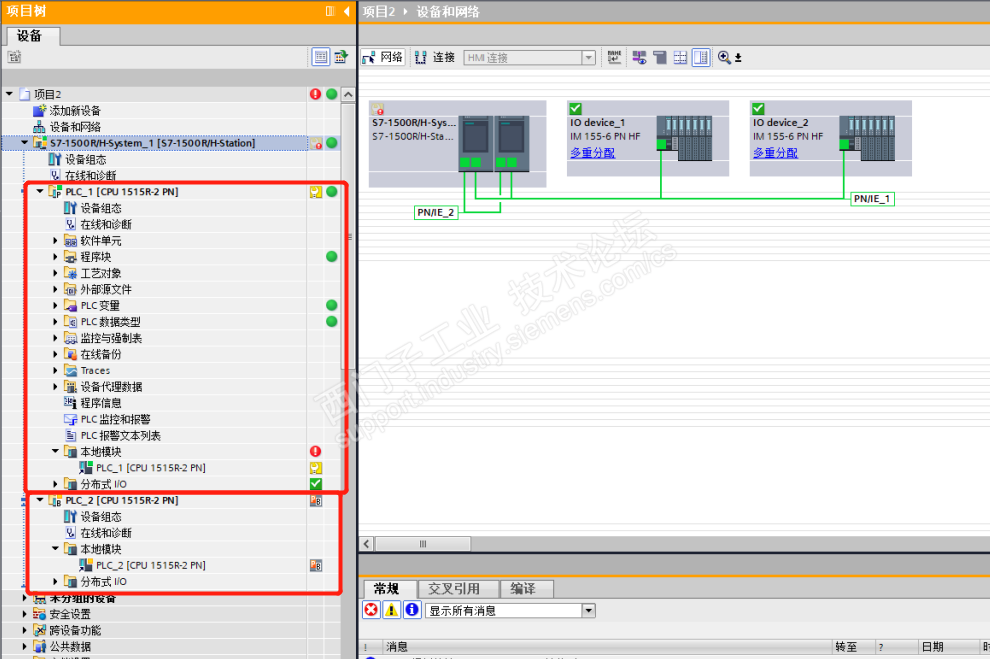Click the grid table layout icon in the toolbar

pyautogui.click(x=680, y=57)
